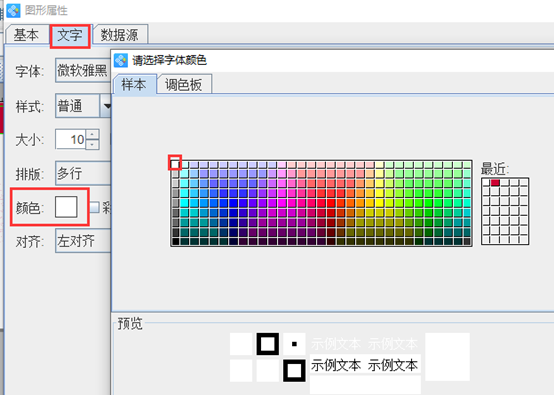This screenshot has height=395, width=554.
Task: Toggle the checkbox next to color box
Action: tap(94, 207)
